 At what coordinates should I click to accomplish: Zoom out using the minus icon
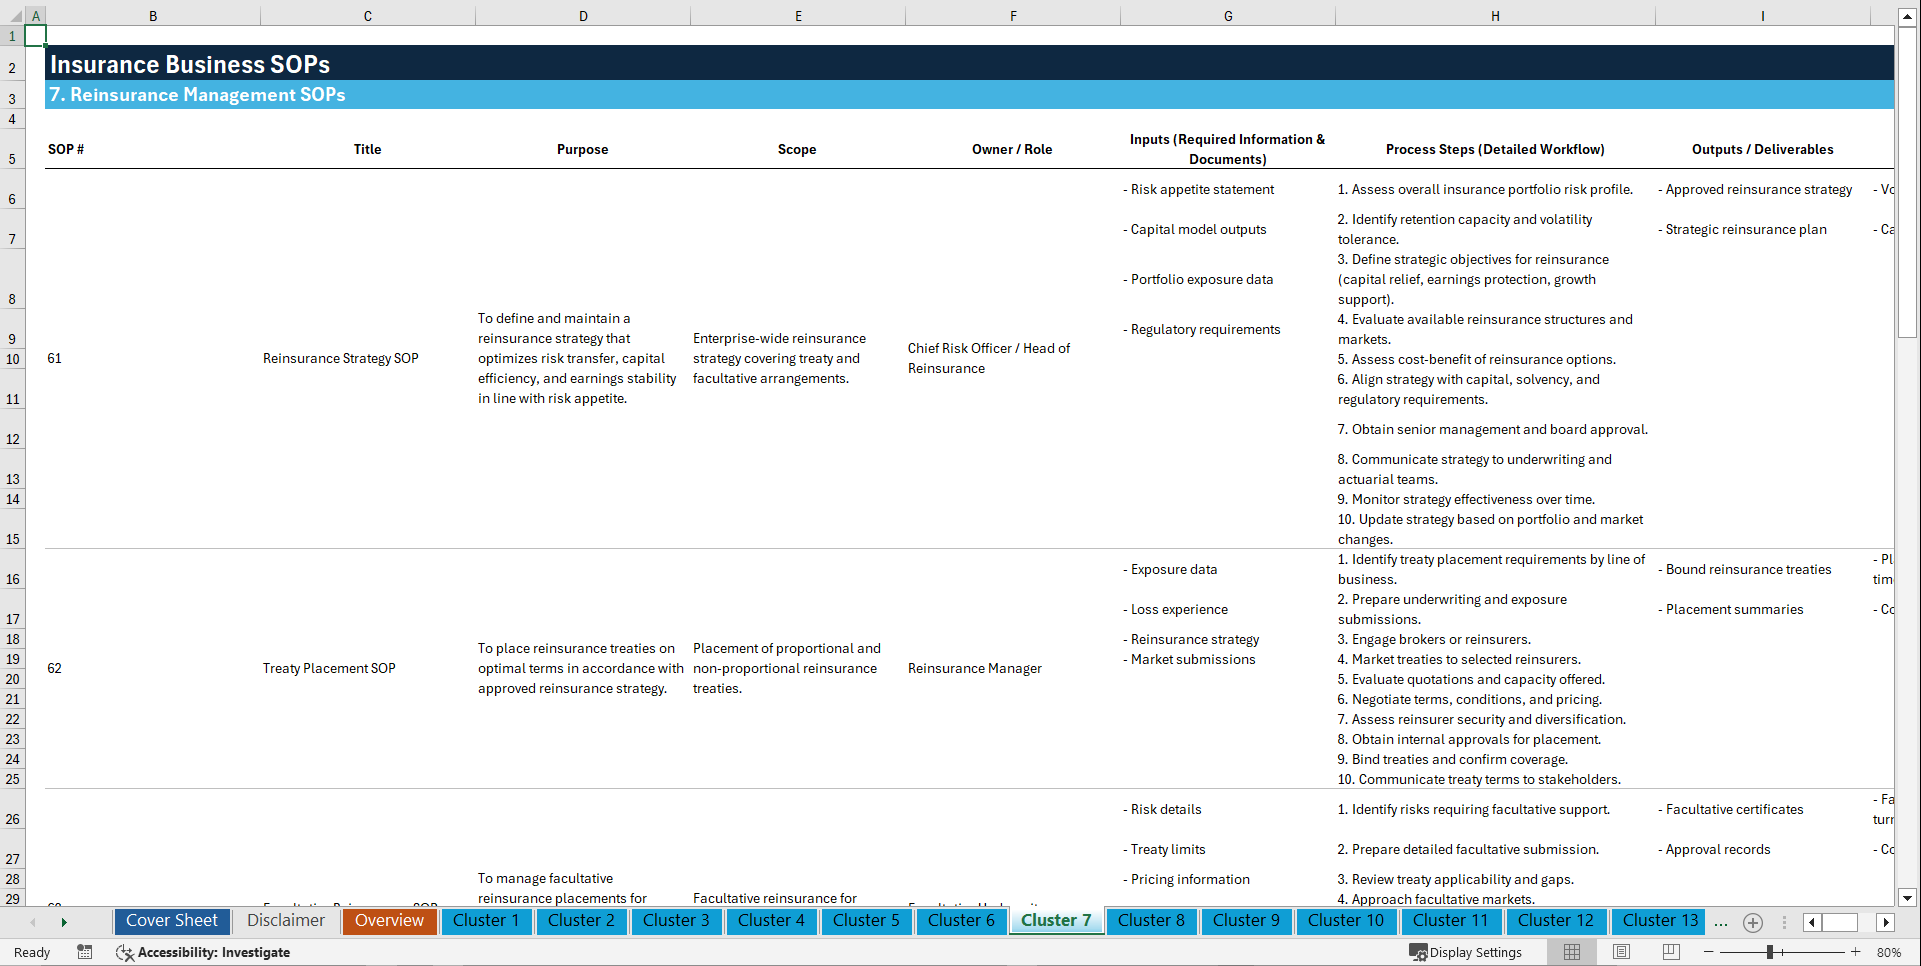(1709, 952)
